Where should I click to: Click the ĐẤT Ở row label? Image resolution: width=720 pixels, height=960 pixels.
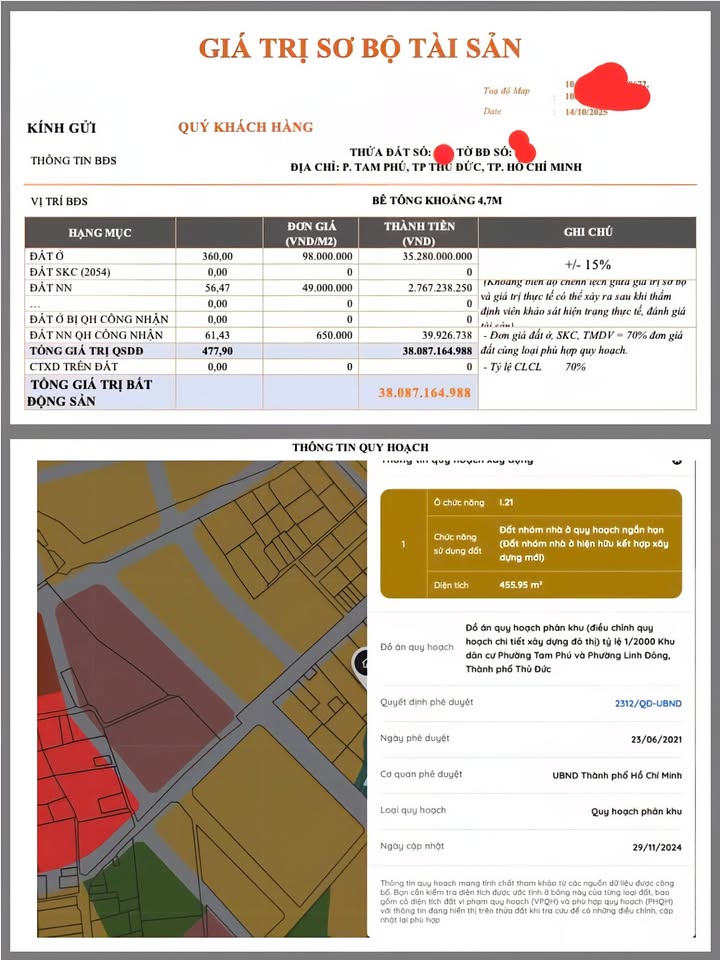tap(48, 257)
